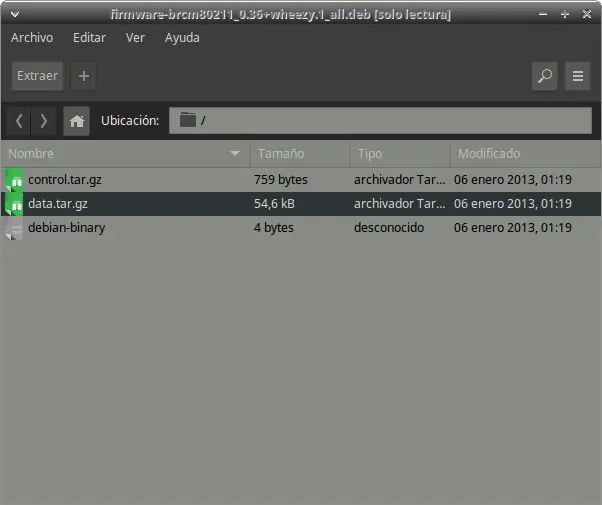Image resolution: width=602 pixels, height=505 pixels.
Task: Click the 54,6 kB size cell
Action: pos(274,204)
